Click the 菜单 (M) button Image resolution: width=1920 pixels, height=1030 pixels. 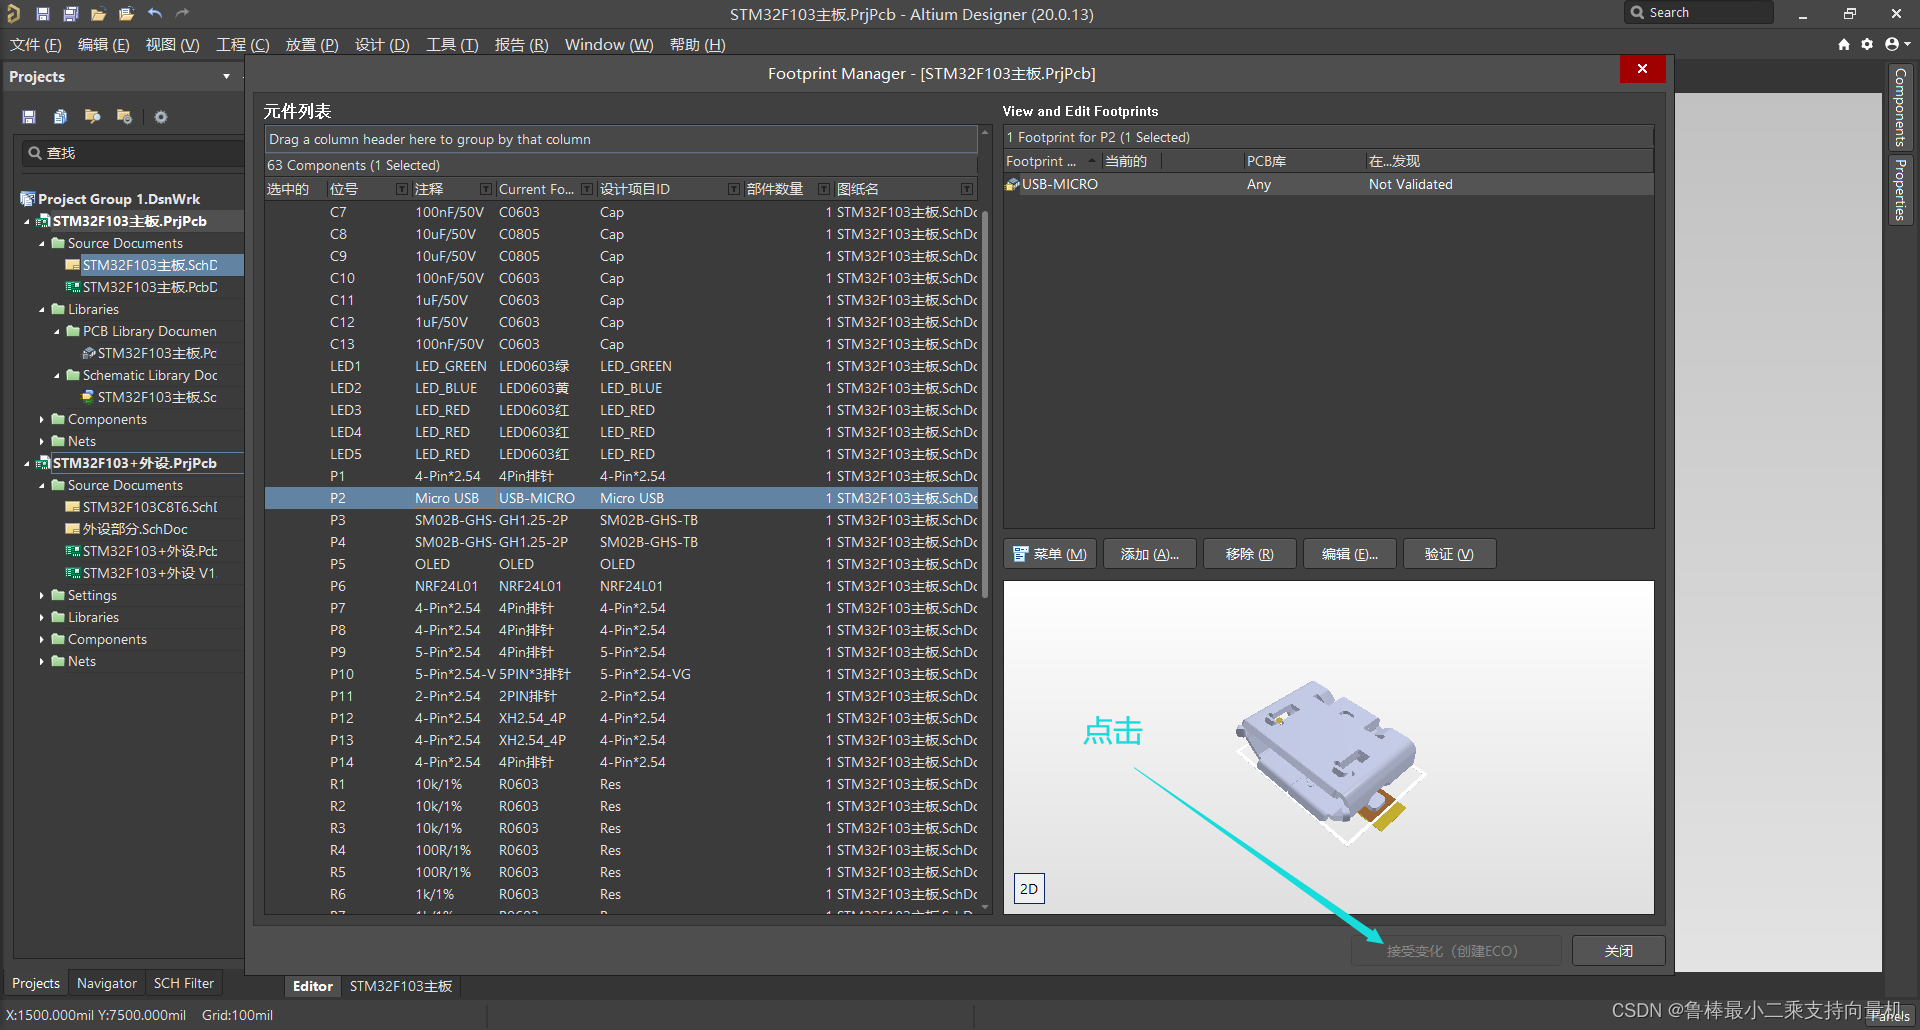click(1050, 554)
